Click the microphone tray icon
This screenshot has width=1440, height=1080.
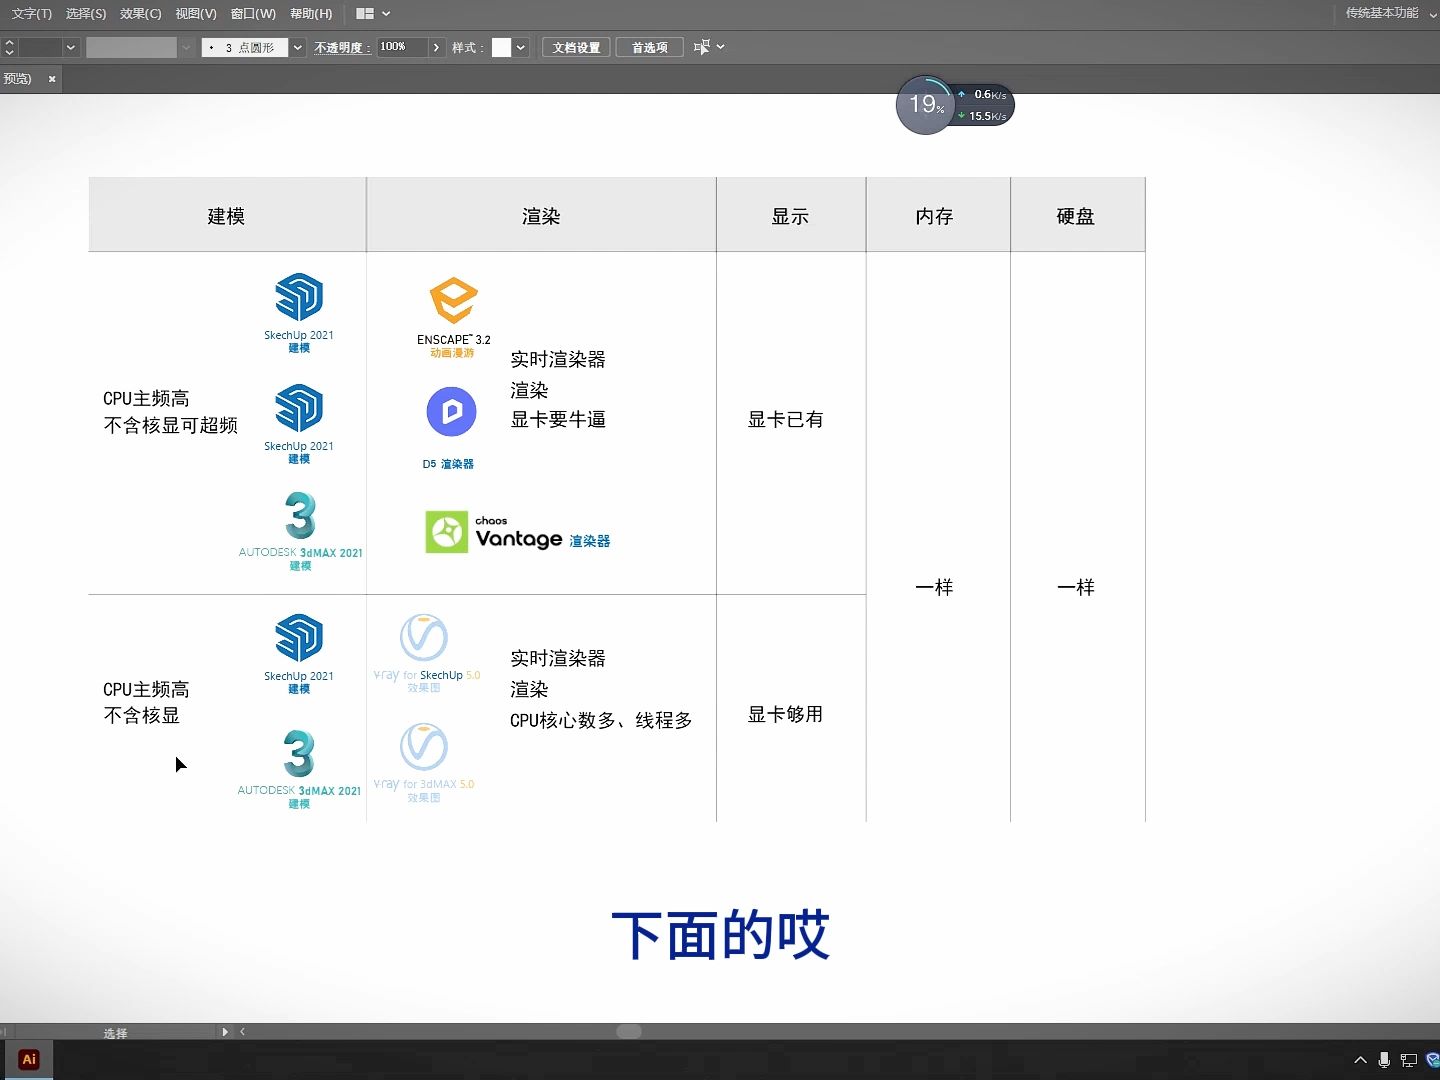pyautogui.click(x=1384, y=1060)
